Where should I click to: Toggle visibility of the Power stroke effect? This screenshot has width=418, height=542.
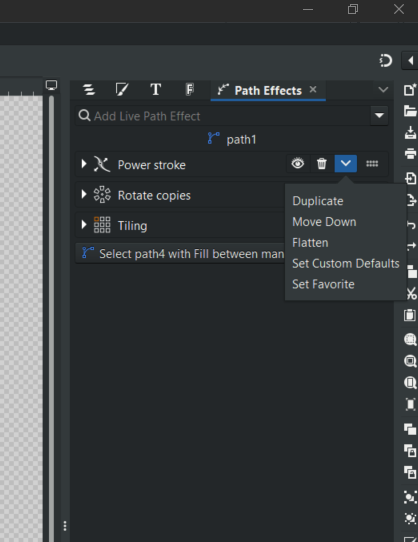pos(298,163)
